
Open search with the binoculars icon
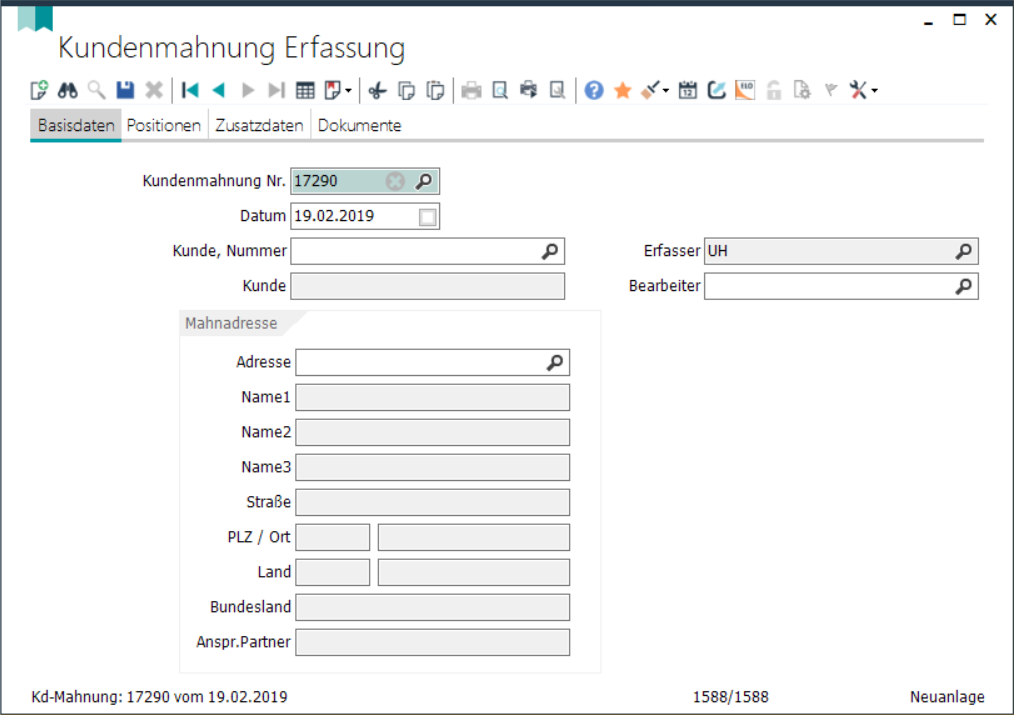click(x=67, y=90)
